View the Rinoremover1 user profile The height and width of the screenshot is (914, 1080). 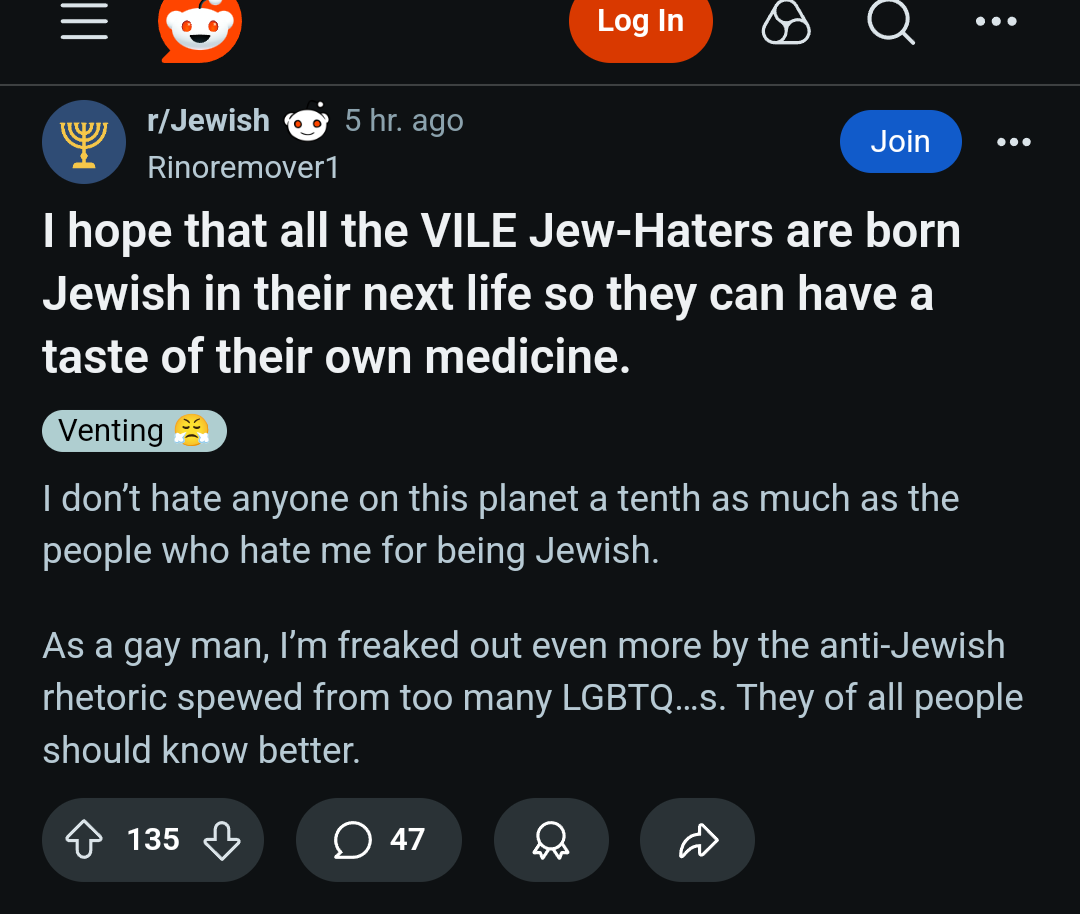(243, 167)
